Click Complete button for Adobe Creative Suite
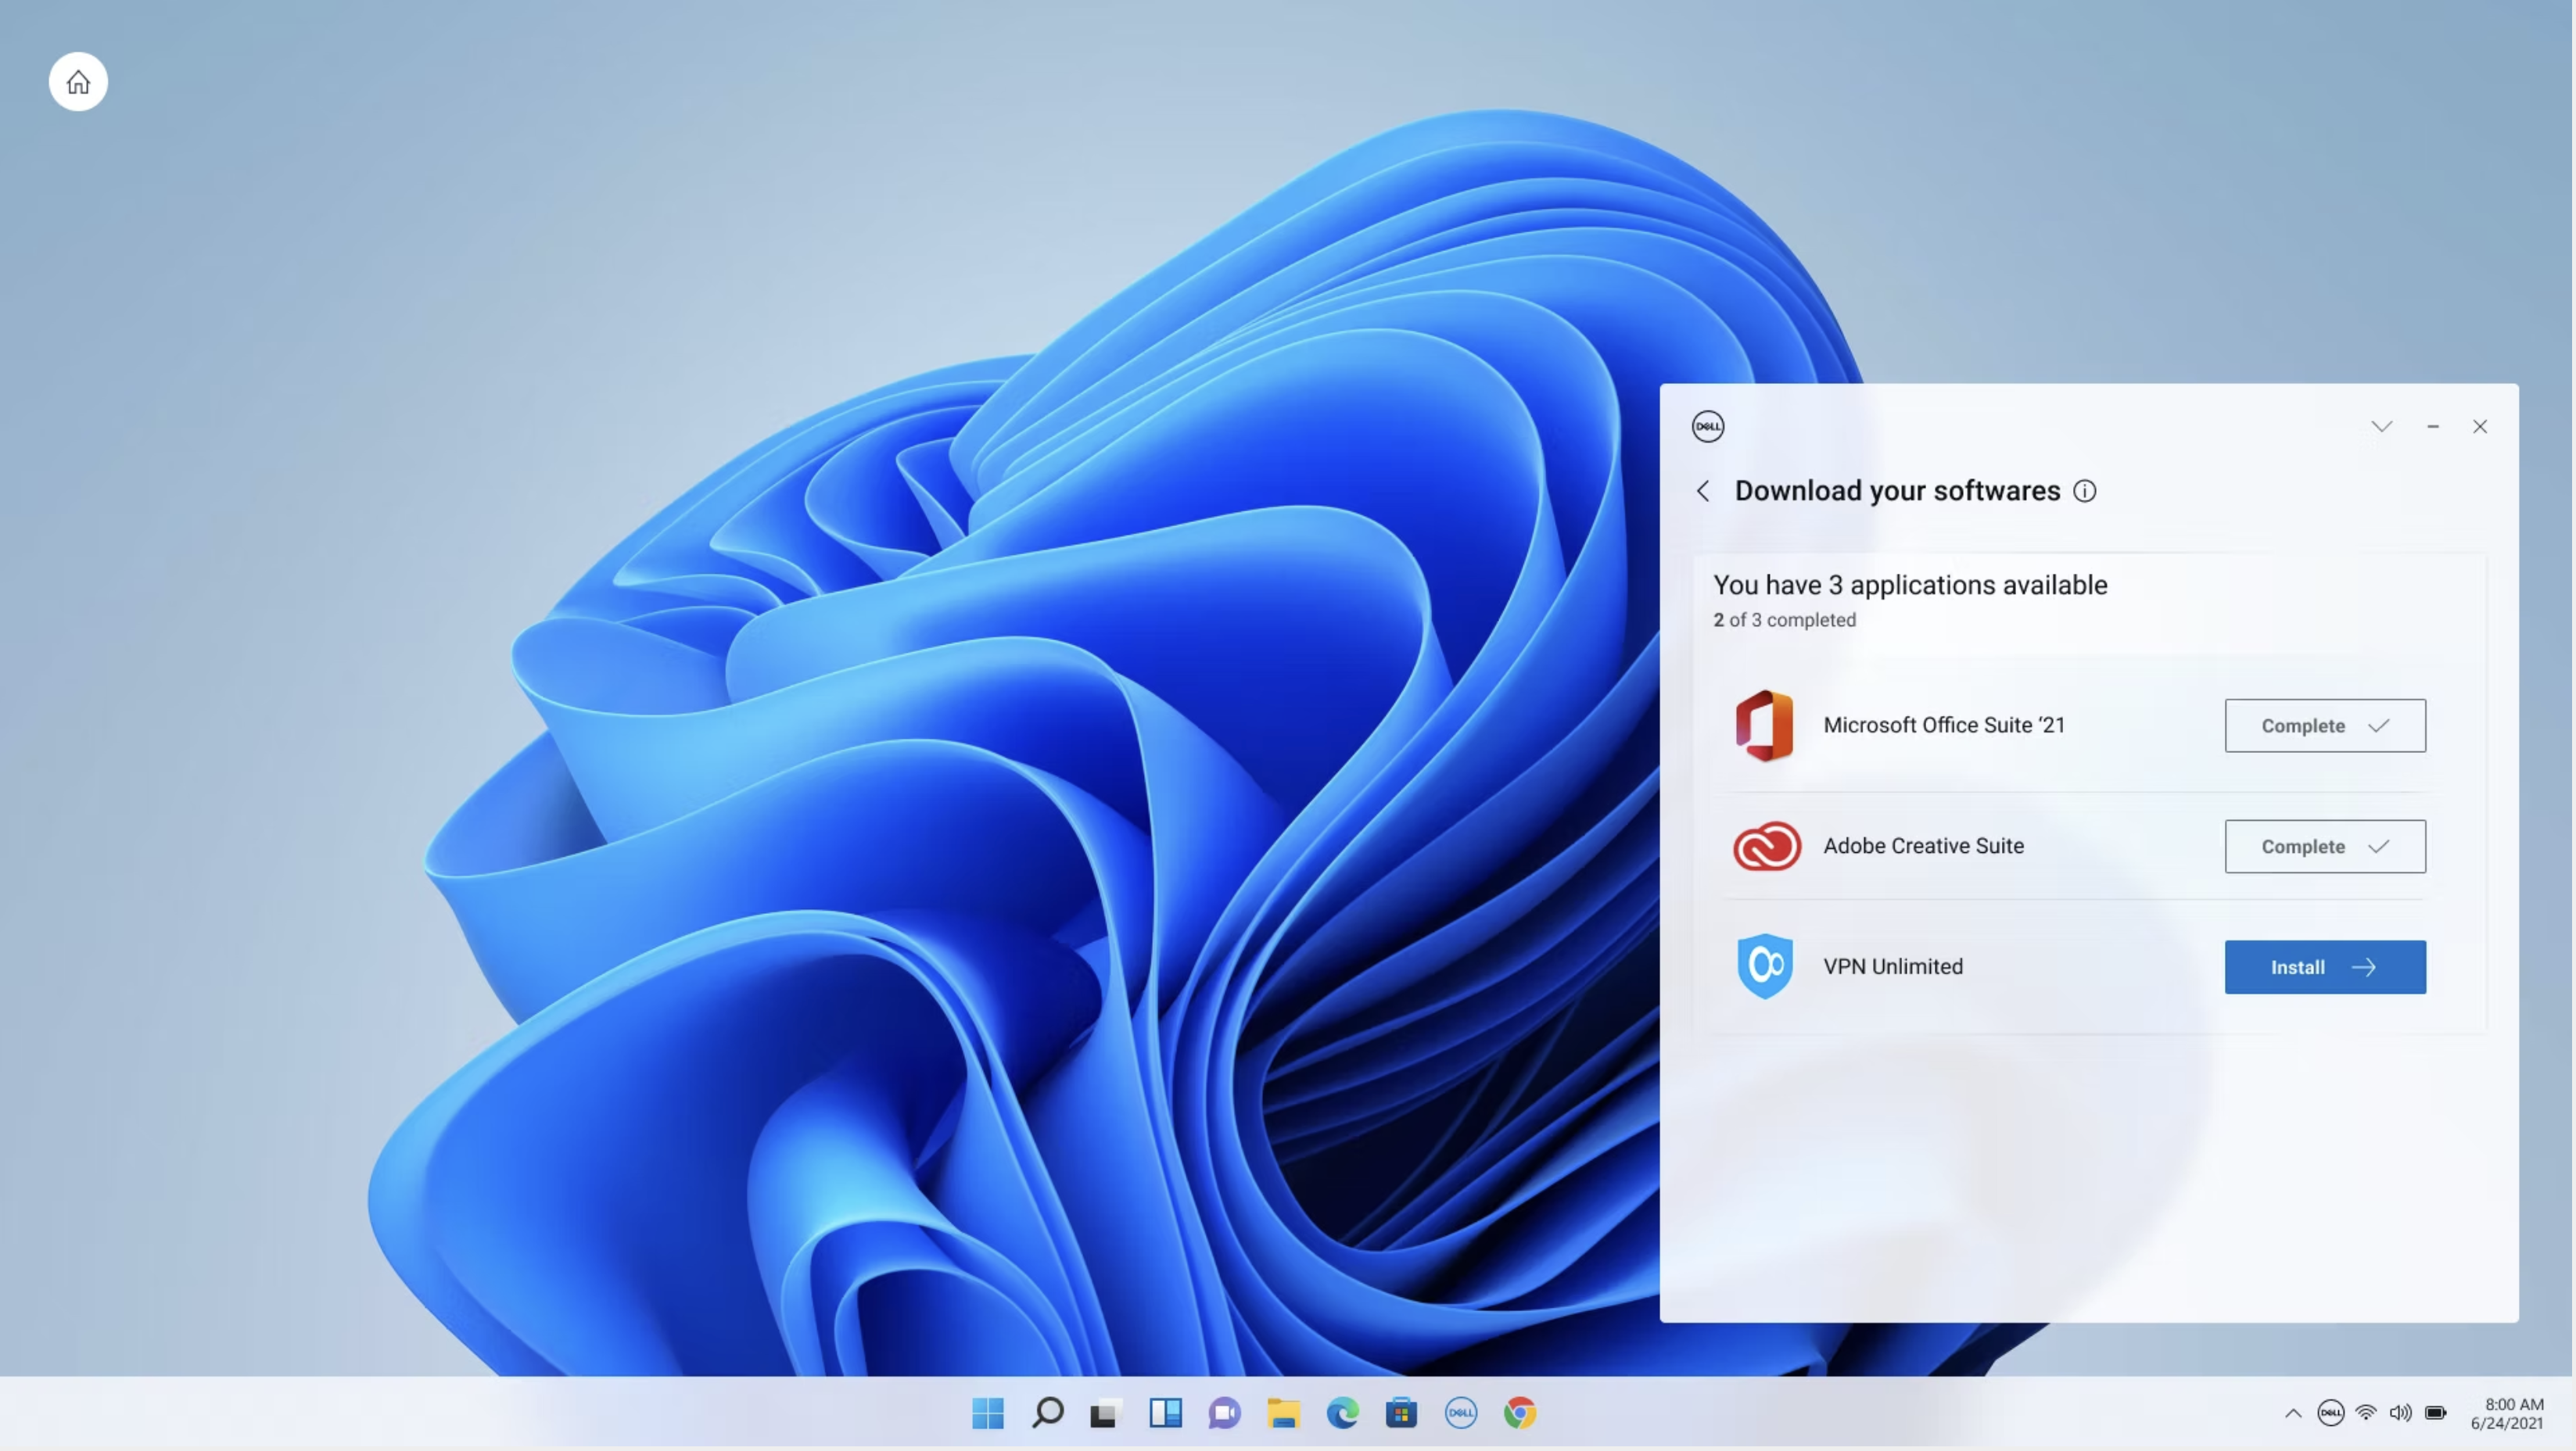 (x=2324, y=846)
